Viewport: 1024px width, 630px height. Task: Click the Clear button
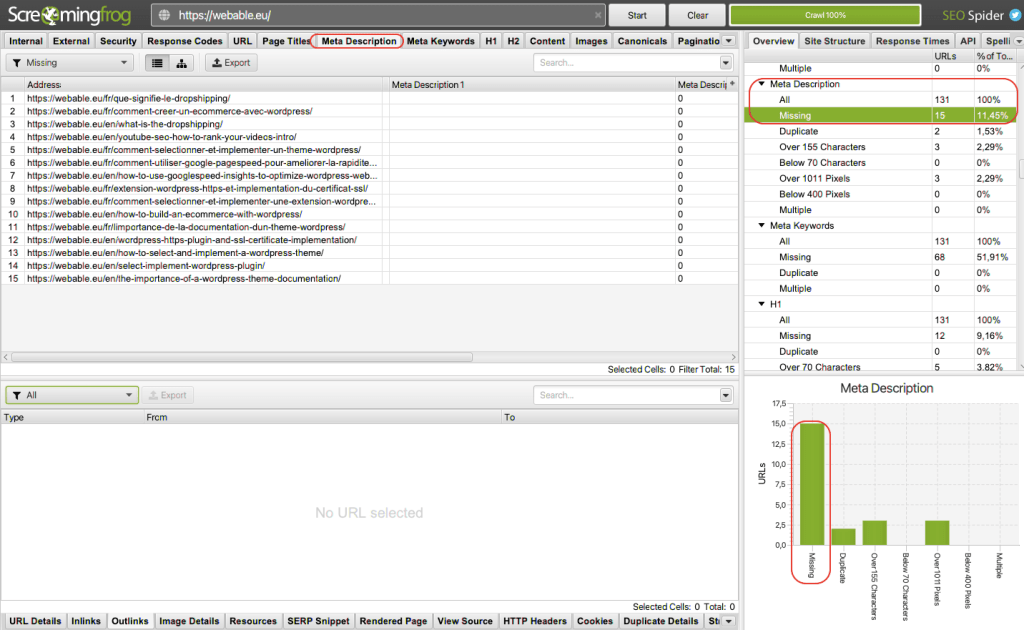tap(697, 15)
